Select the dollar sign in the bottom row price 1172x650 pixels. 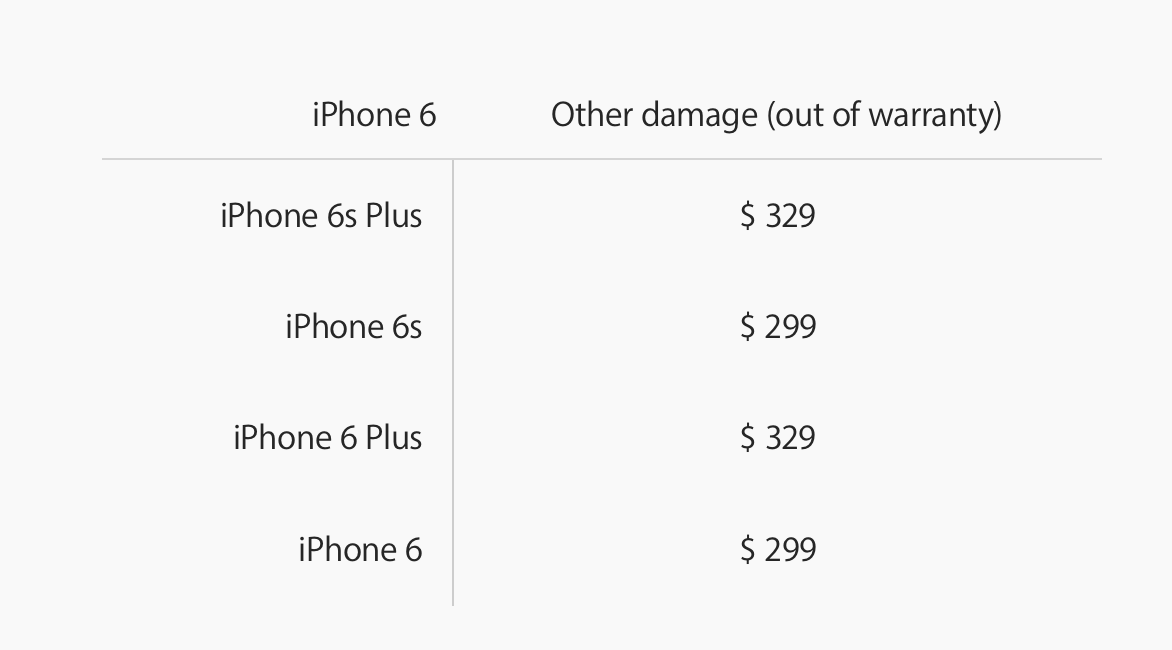[x=747, y=550]
